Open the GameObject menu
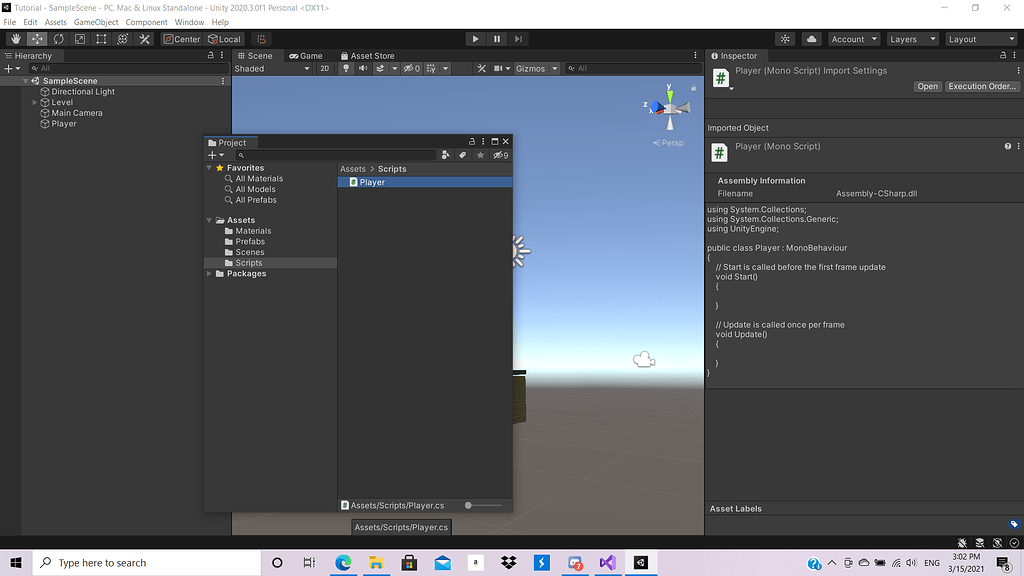Viewport: 1024px width, 576px height. click(x=97, y=21)
